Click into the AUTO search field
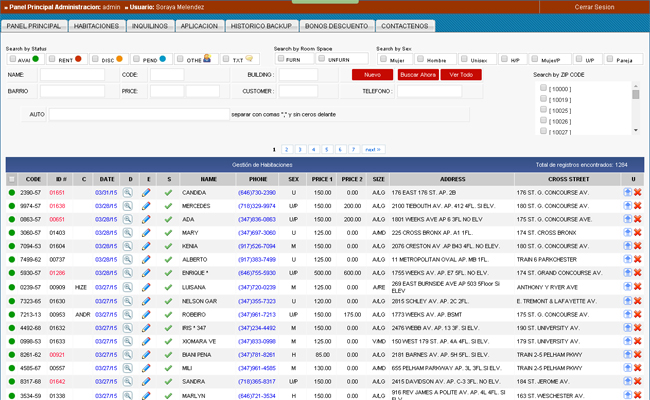Image resolution: width=650 pixels, height=400 pixels. (x=138, y=114)
